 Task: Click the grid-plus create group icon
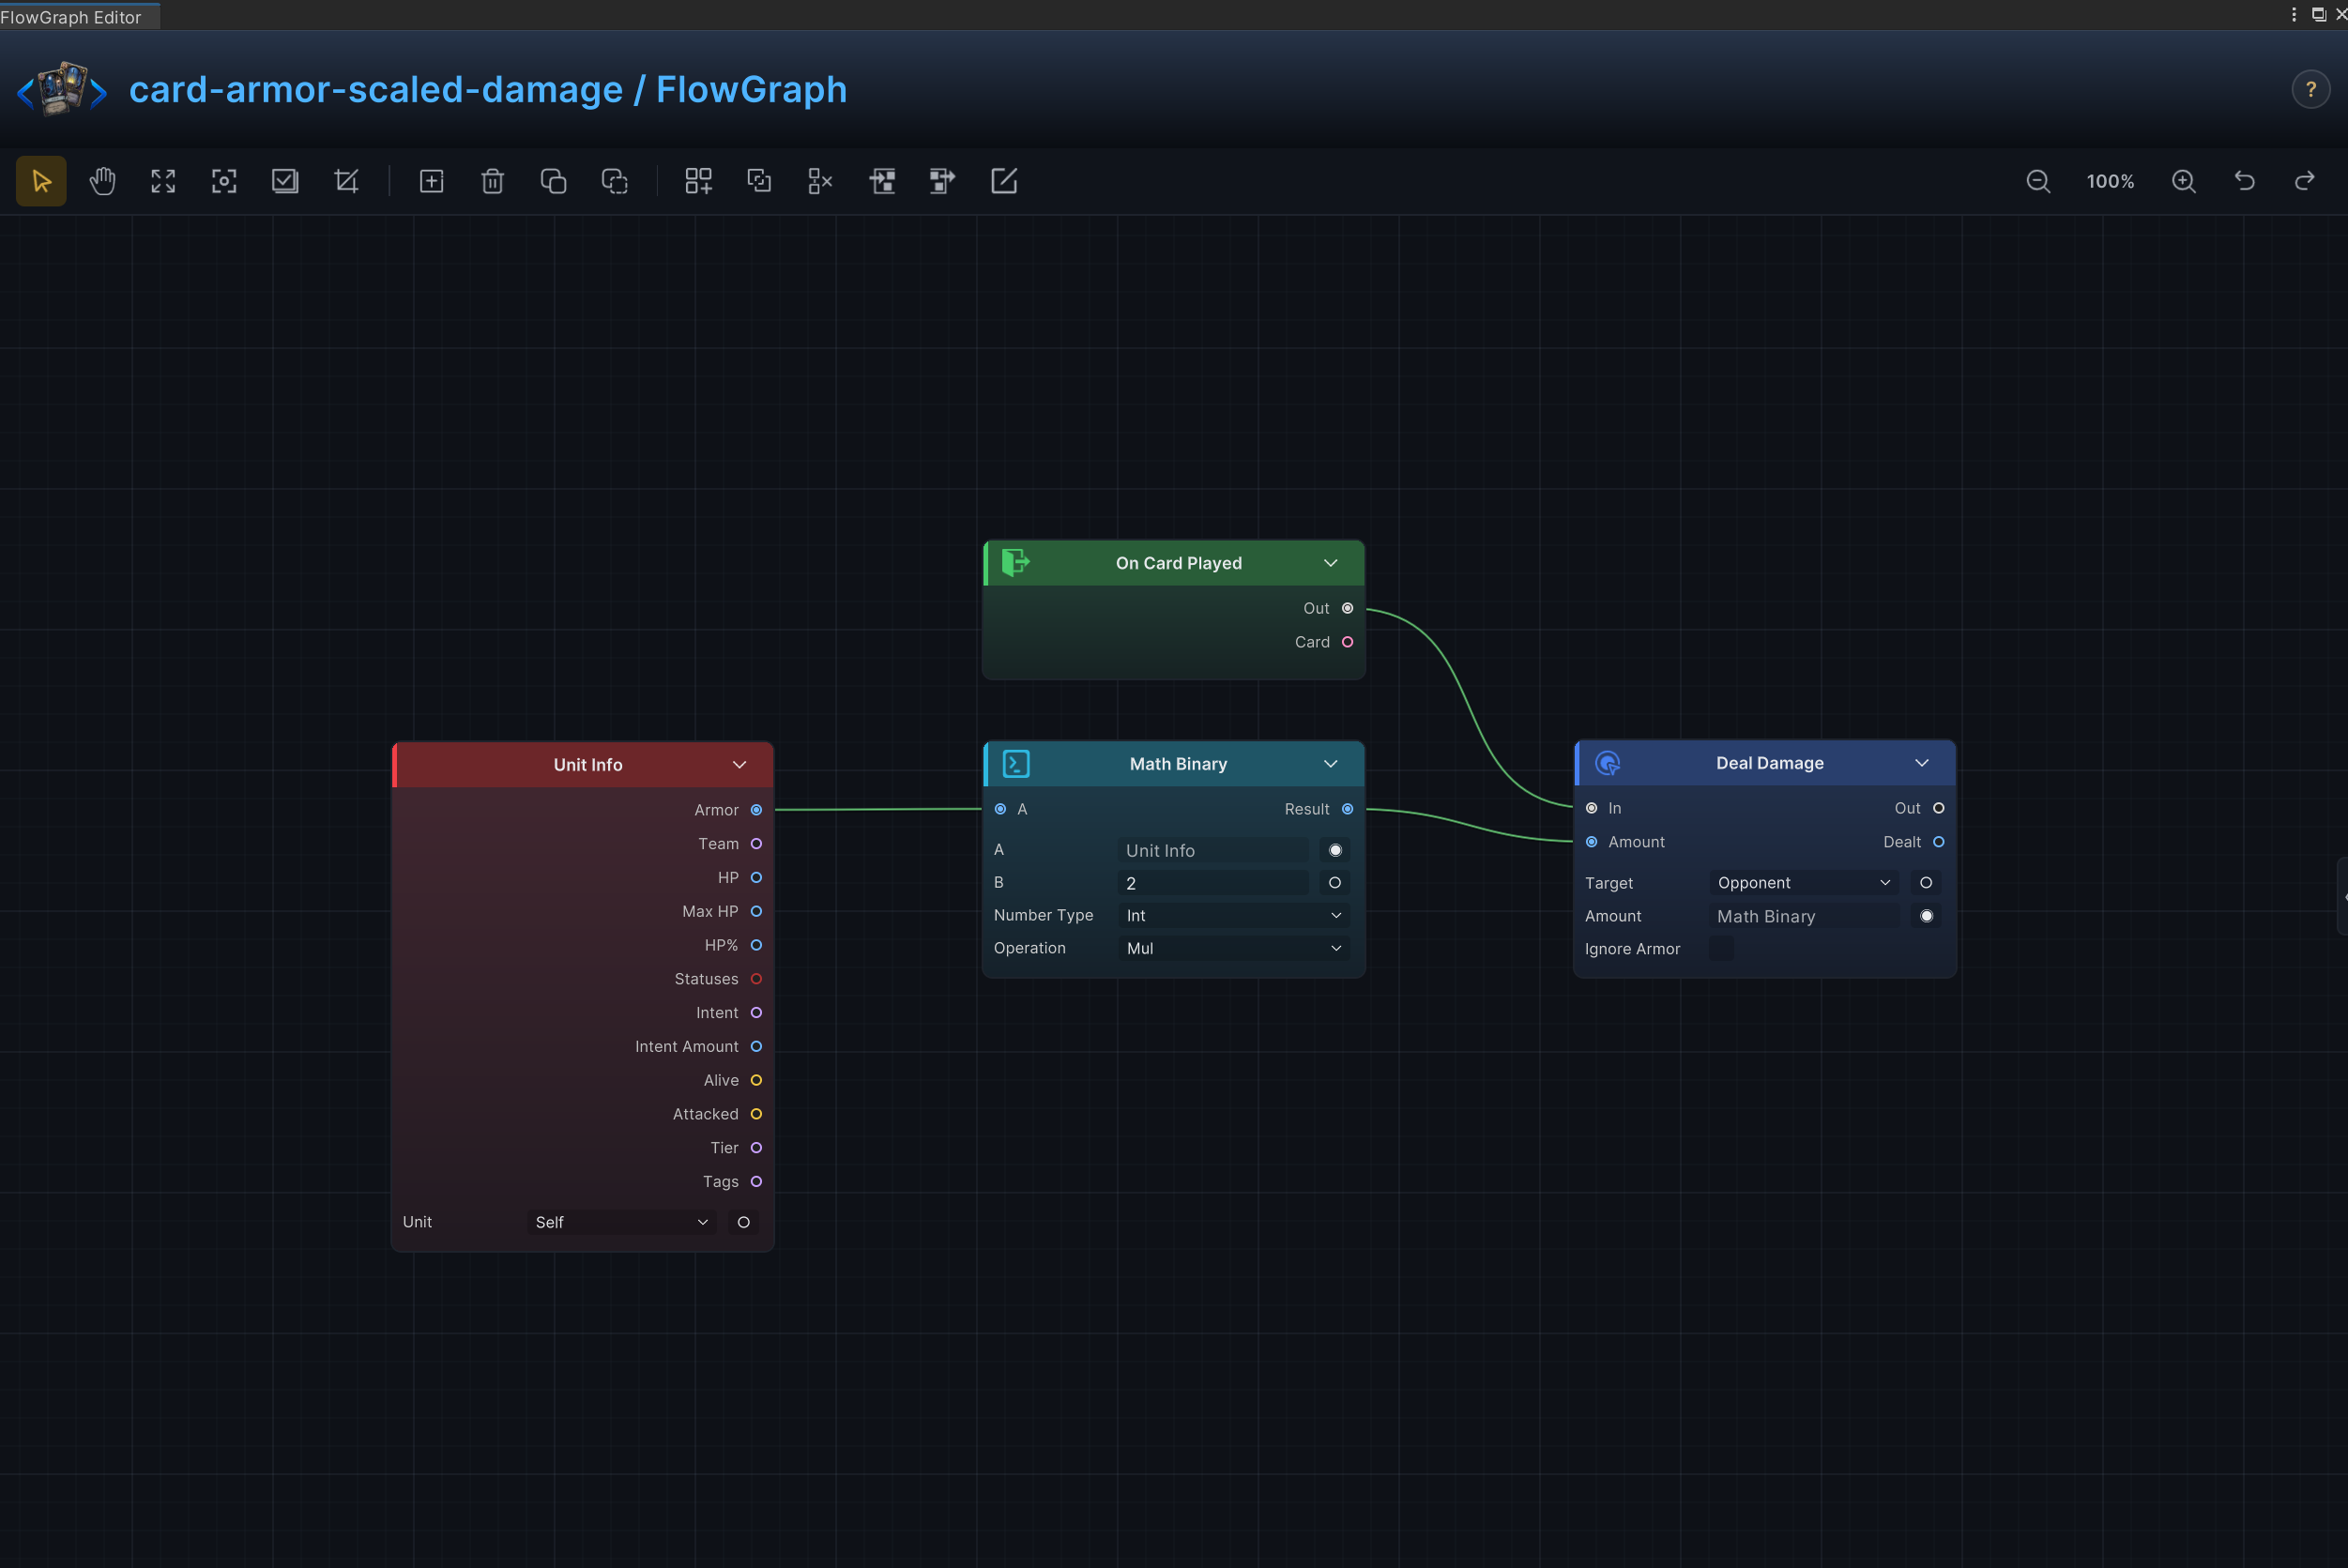click(698, 181)
